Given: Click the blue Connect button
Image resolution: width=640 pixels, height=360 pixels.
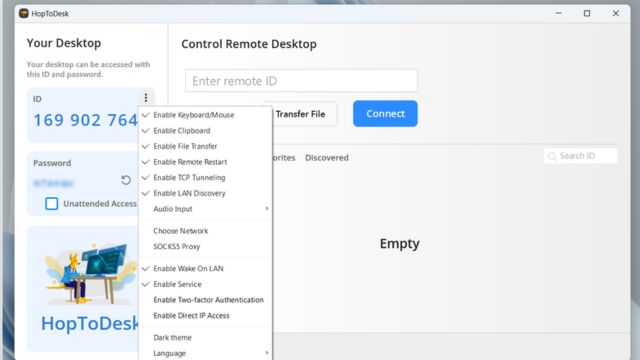Looking at the screenshot, I should point(385,113).
